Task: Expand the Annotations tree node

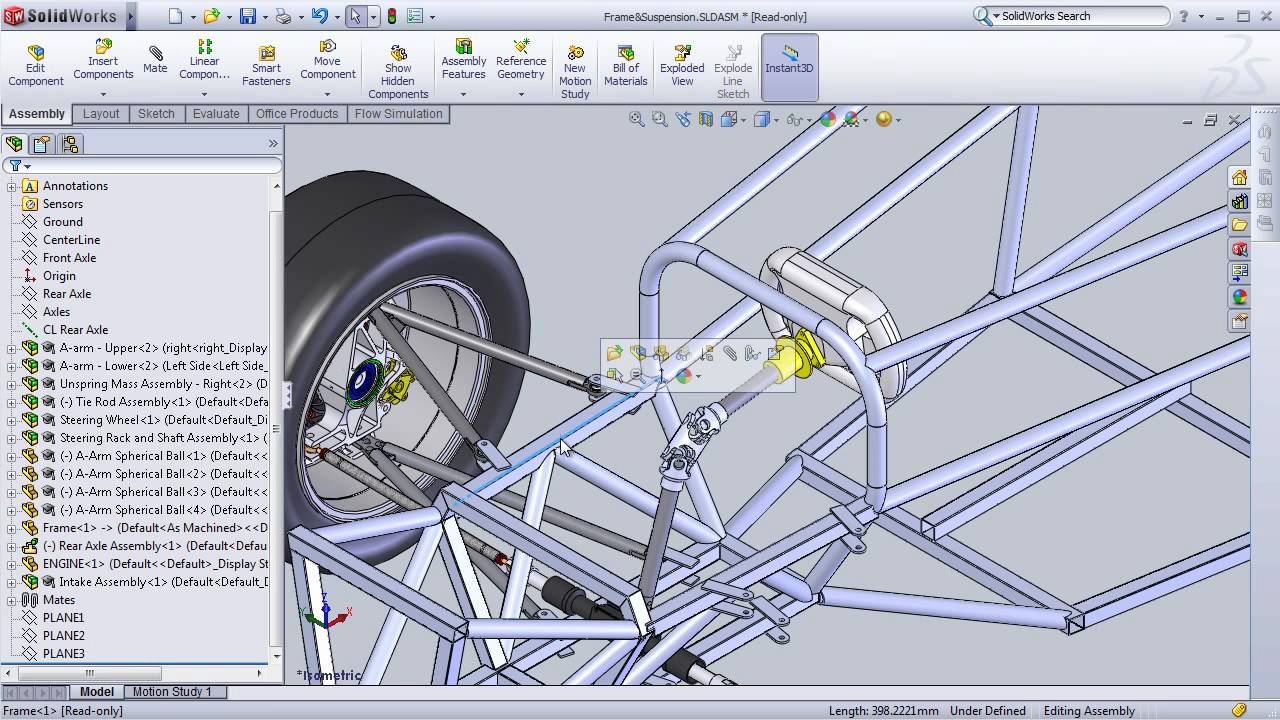Action: tap(12, 186)
